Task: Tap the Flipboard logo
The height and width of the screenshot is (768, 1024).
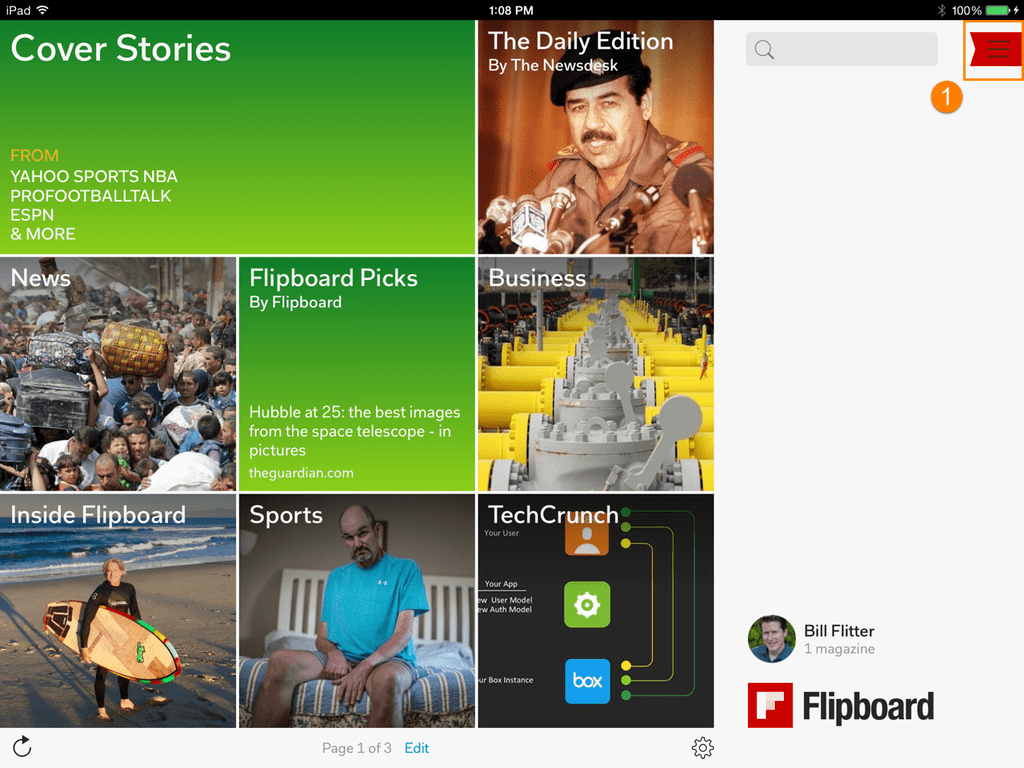Action: tap(841, 705)
